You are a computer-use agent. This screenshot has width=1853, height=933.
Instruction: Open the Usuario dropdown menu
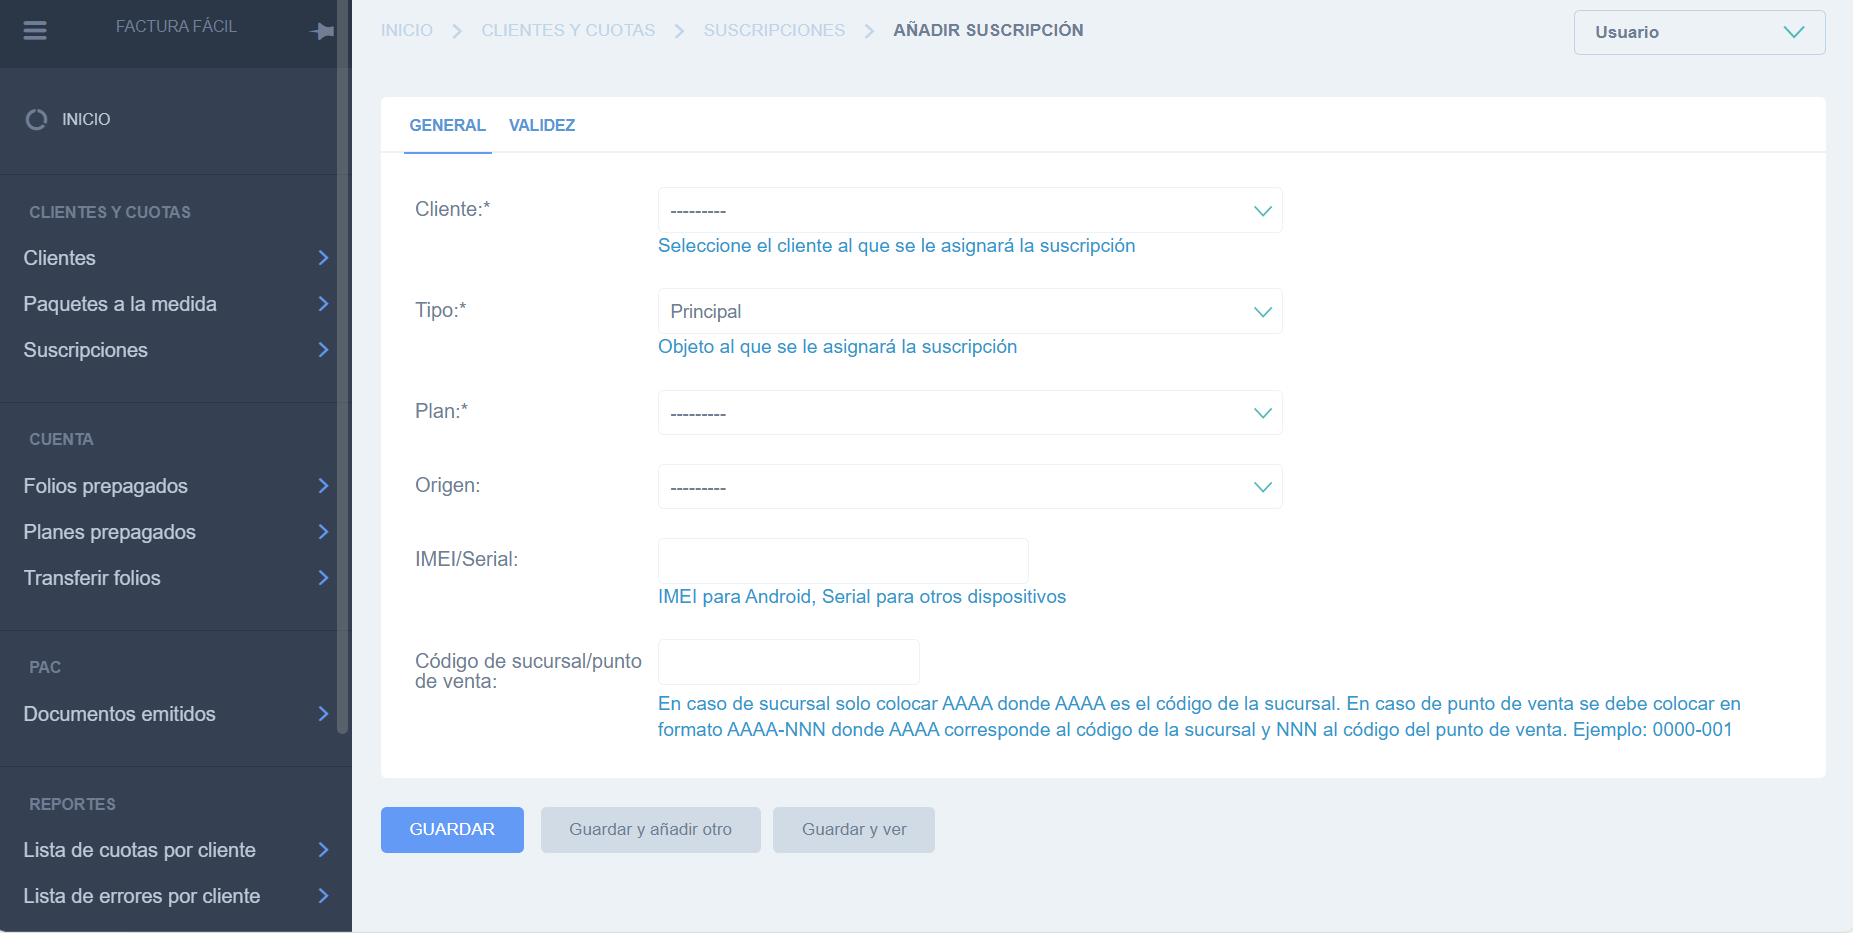[1699, 32]
